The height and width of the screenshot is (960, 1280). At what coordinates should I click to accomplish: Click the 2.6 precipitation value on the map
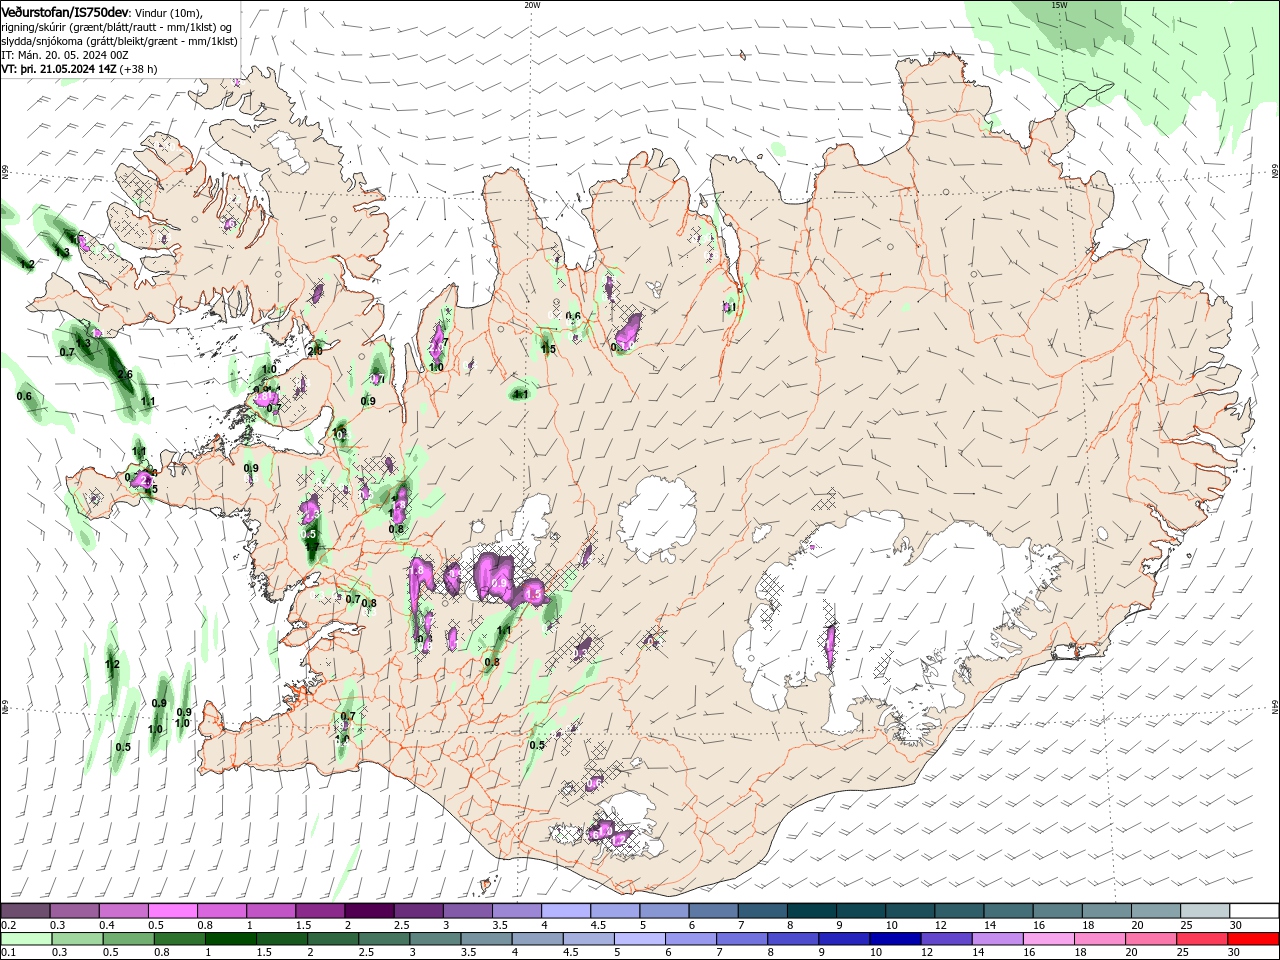125,375
